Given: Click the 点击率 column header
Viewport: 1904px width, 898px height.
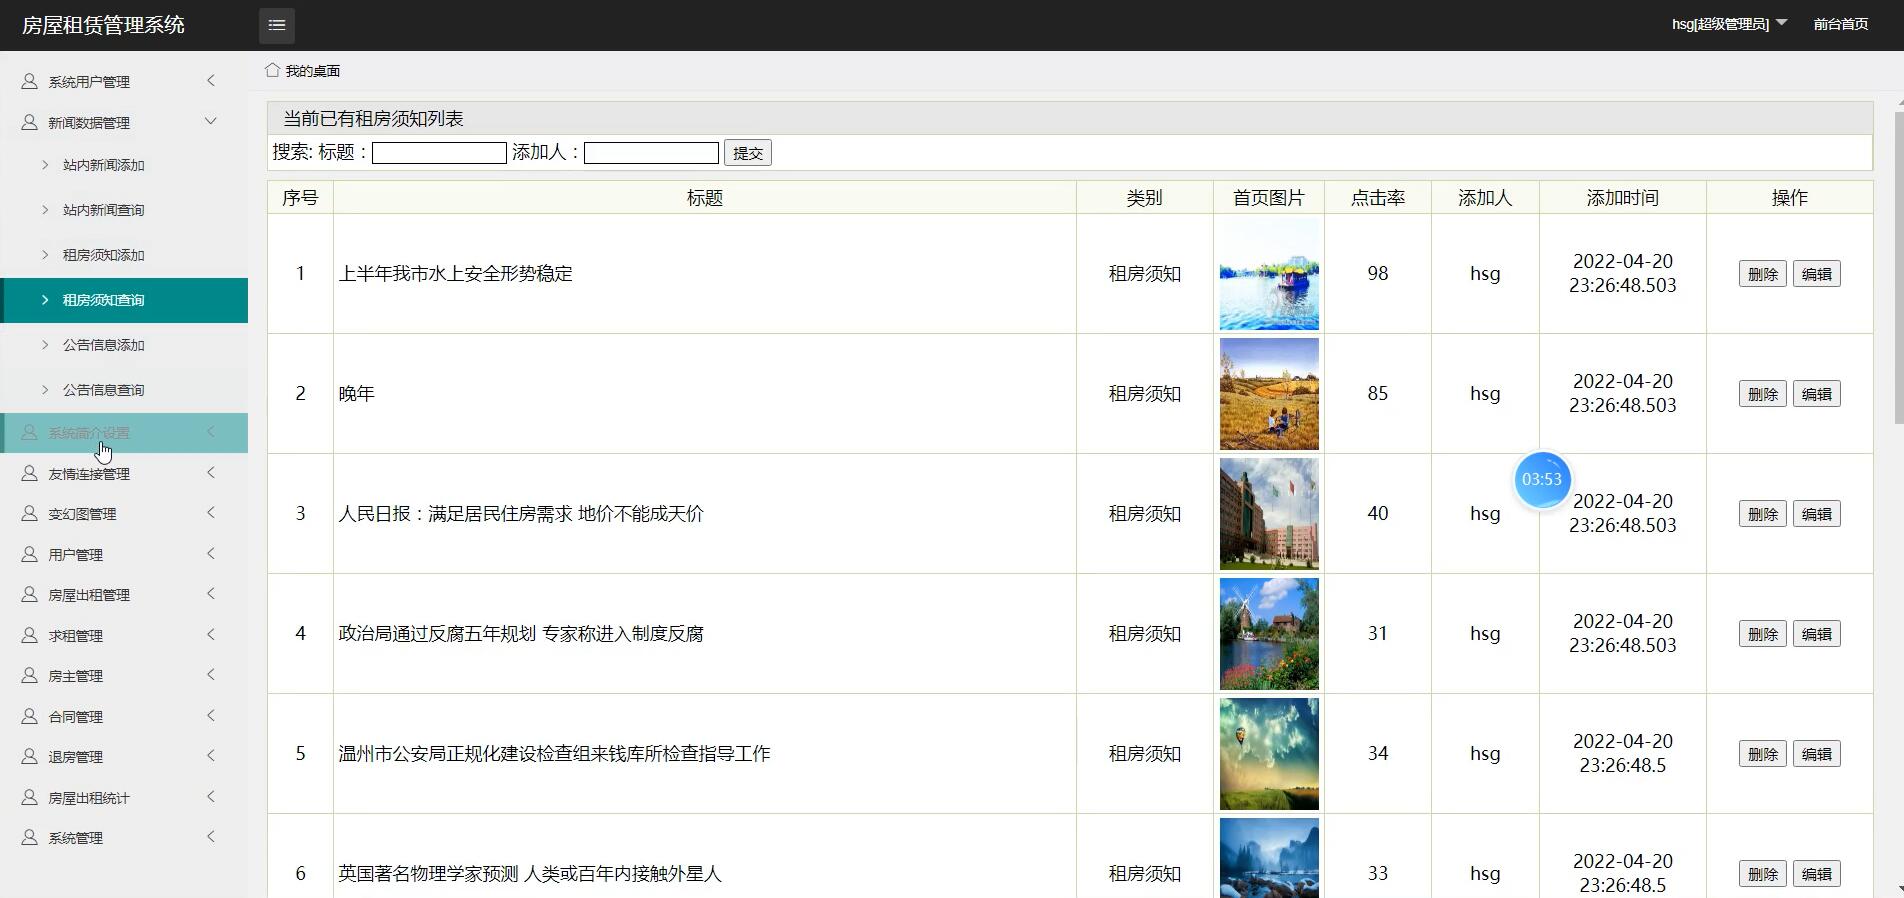Looking at the screenshot, I should click(1378, 198).
